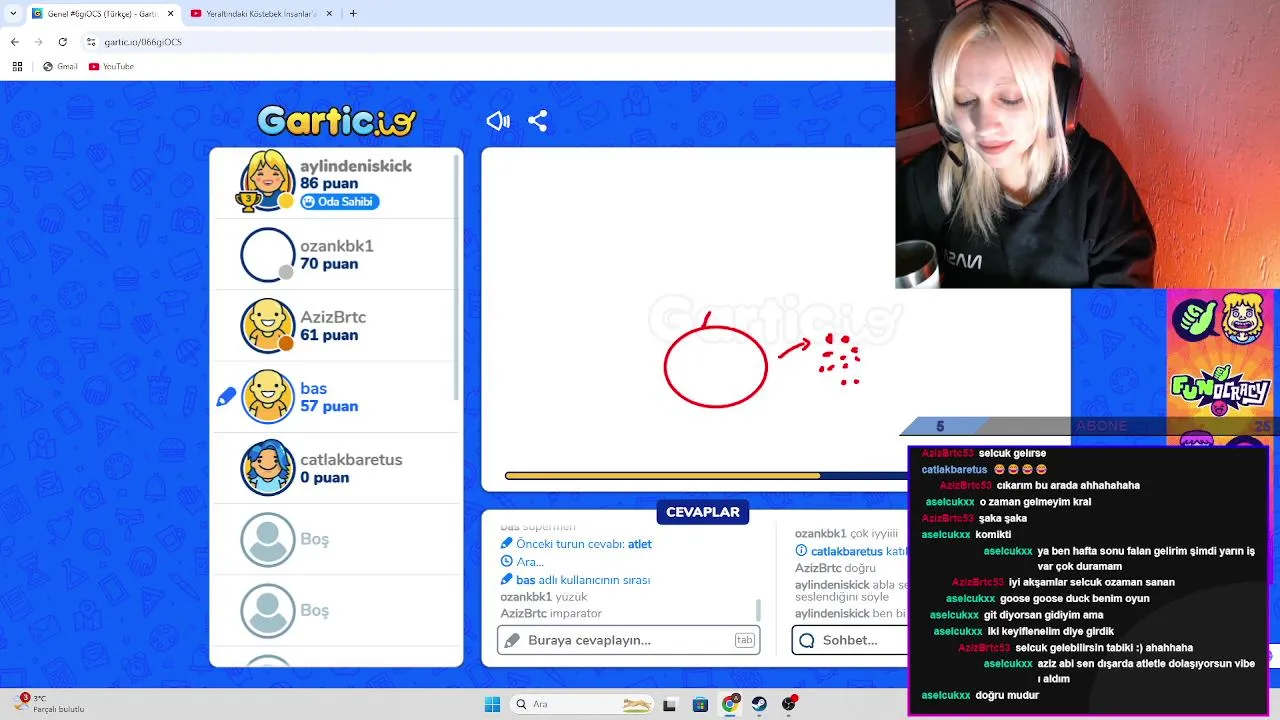Close the Gartic browser tab

169,14
